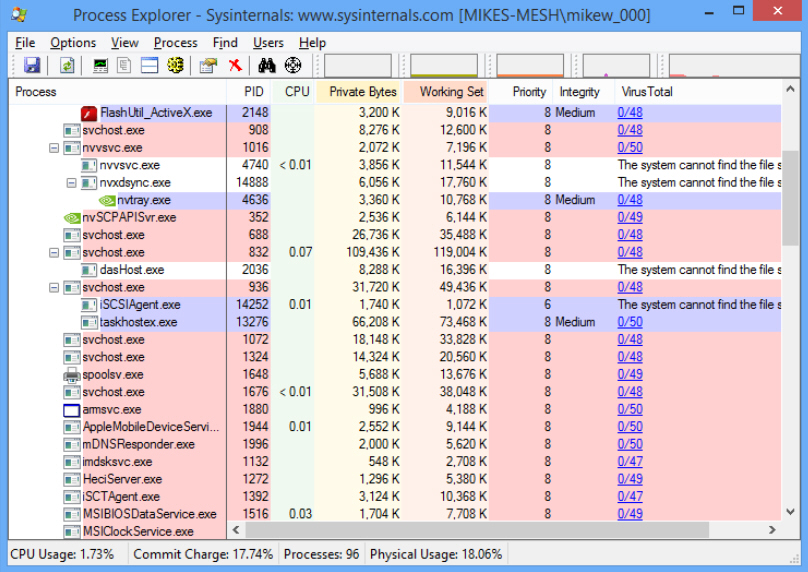Click the horizontal scrollbar right arrow
The width and height of the screenshot is (808, 572).
(771, 530)
